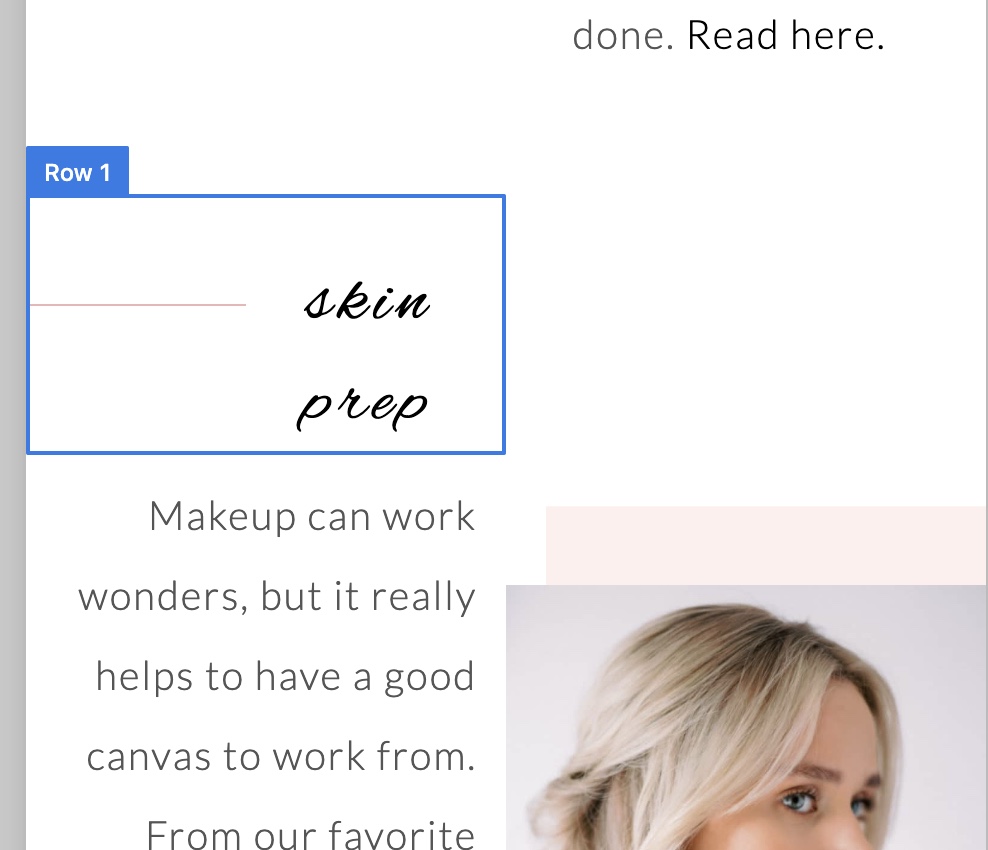
Task: Click the "skin" script heading text
Action: 367,301
